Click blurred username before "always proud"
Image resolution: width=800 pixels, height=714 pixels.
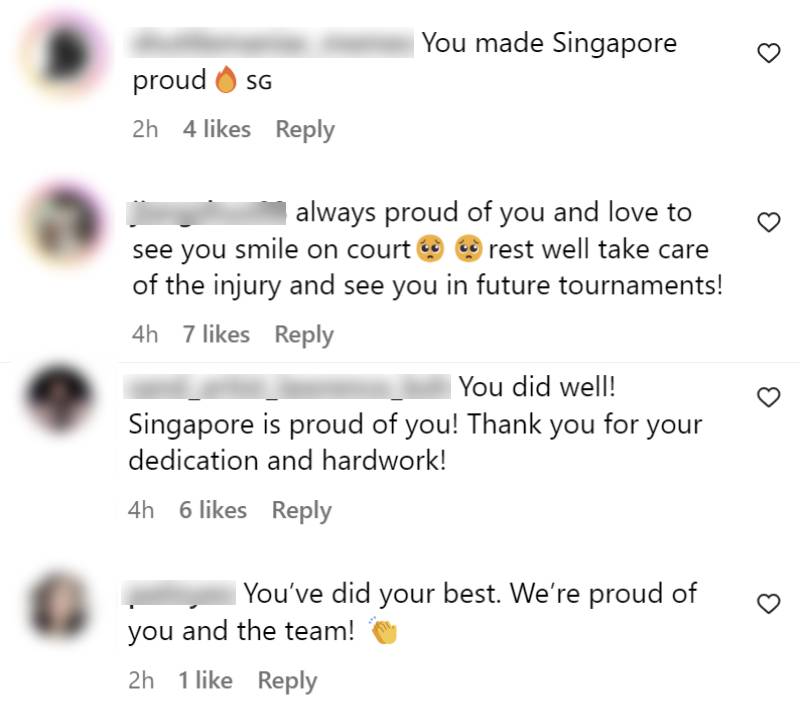coord(206,213)
